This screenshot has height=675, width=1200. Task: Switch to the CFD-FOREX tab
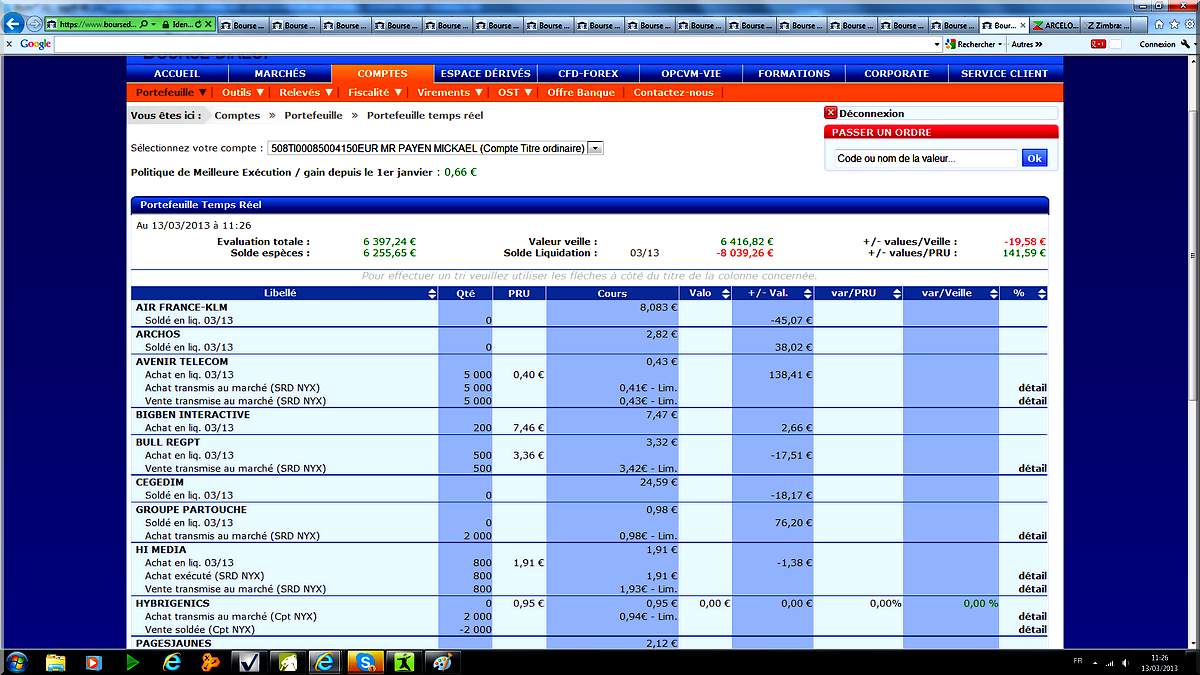[x=589, y=73]
